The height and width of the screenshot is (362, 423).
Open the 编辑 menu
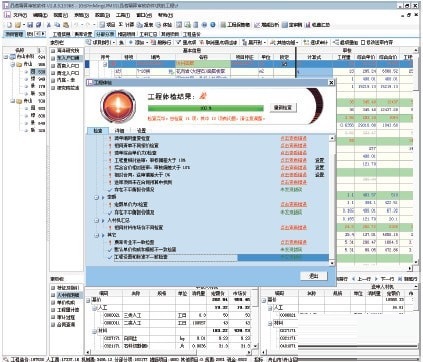(40, 15)
